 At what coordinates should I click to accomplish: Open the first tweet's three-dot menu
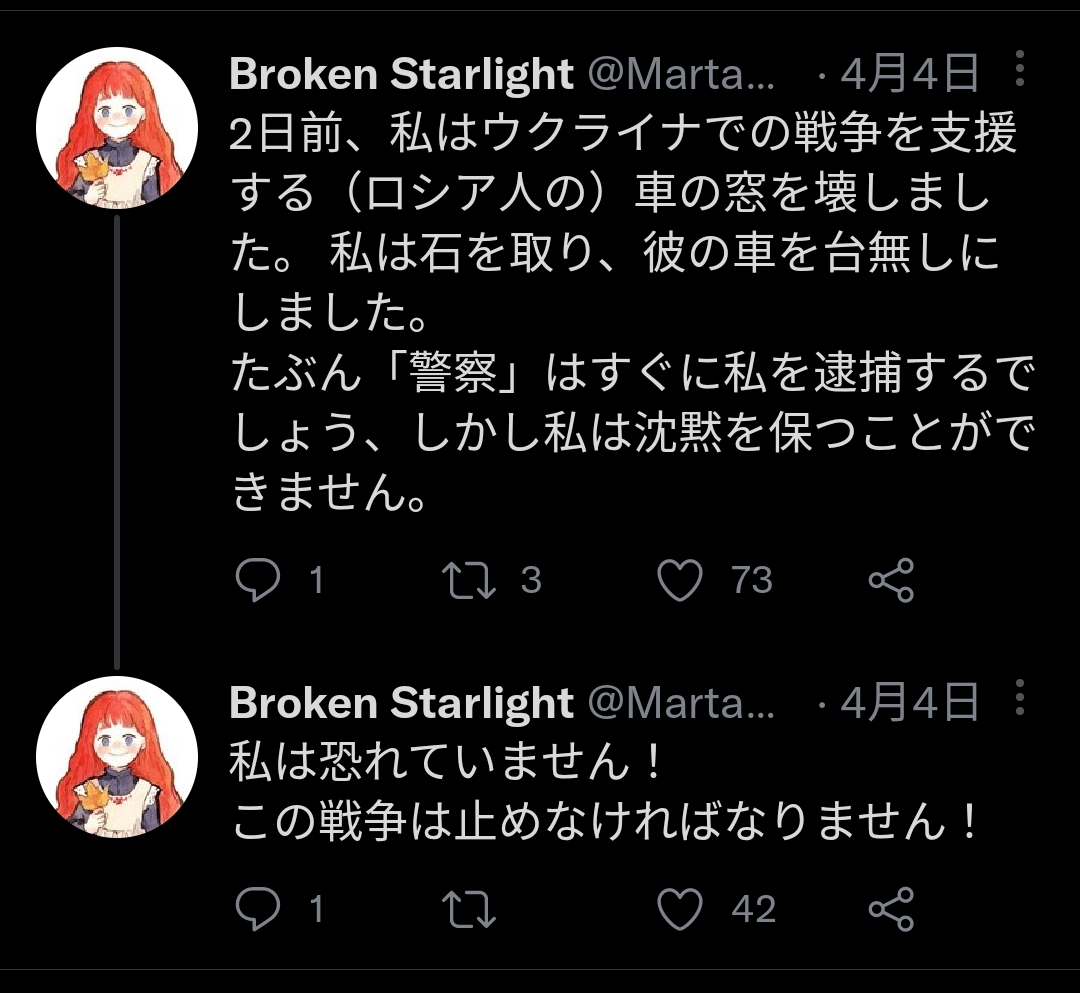pyautogui.click(x=1020, y=72)
